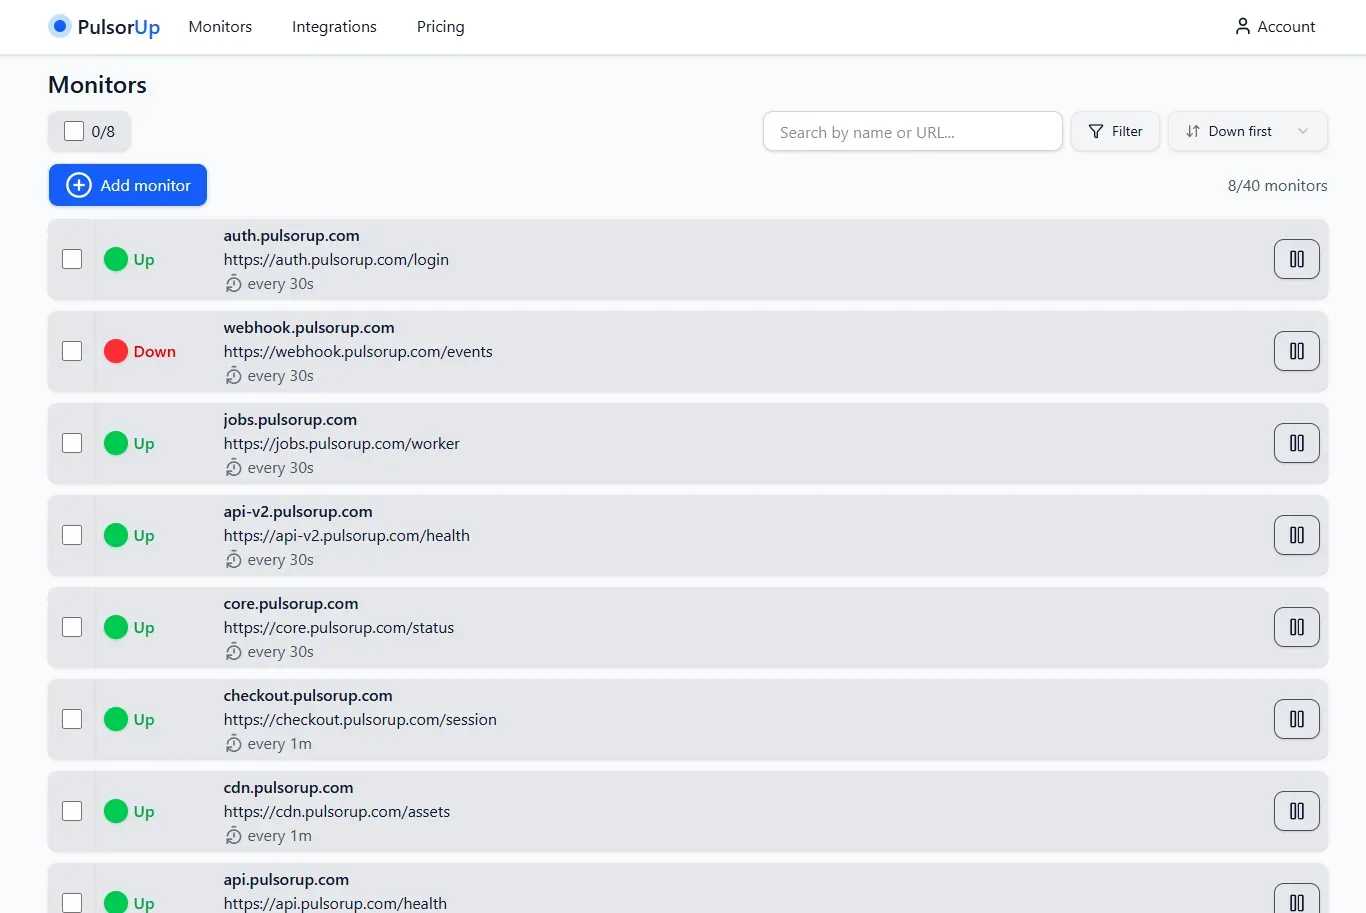The height and width of the screenshot is (913, 1366).
Task: Open the Filter options
Action: [1114, 131]
